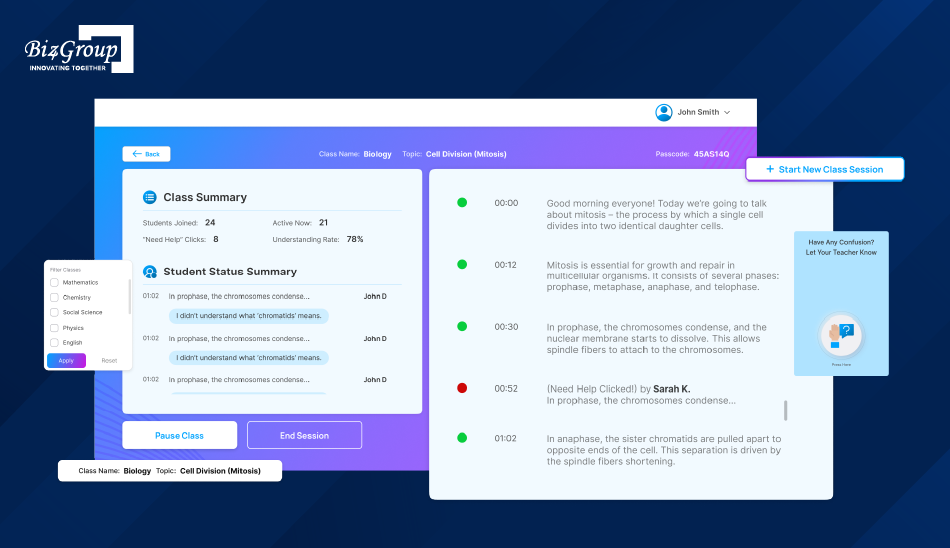Apply the selected class filters
The width and height of the screenshot is (950, 548).
pos(66,360)
